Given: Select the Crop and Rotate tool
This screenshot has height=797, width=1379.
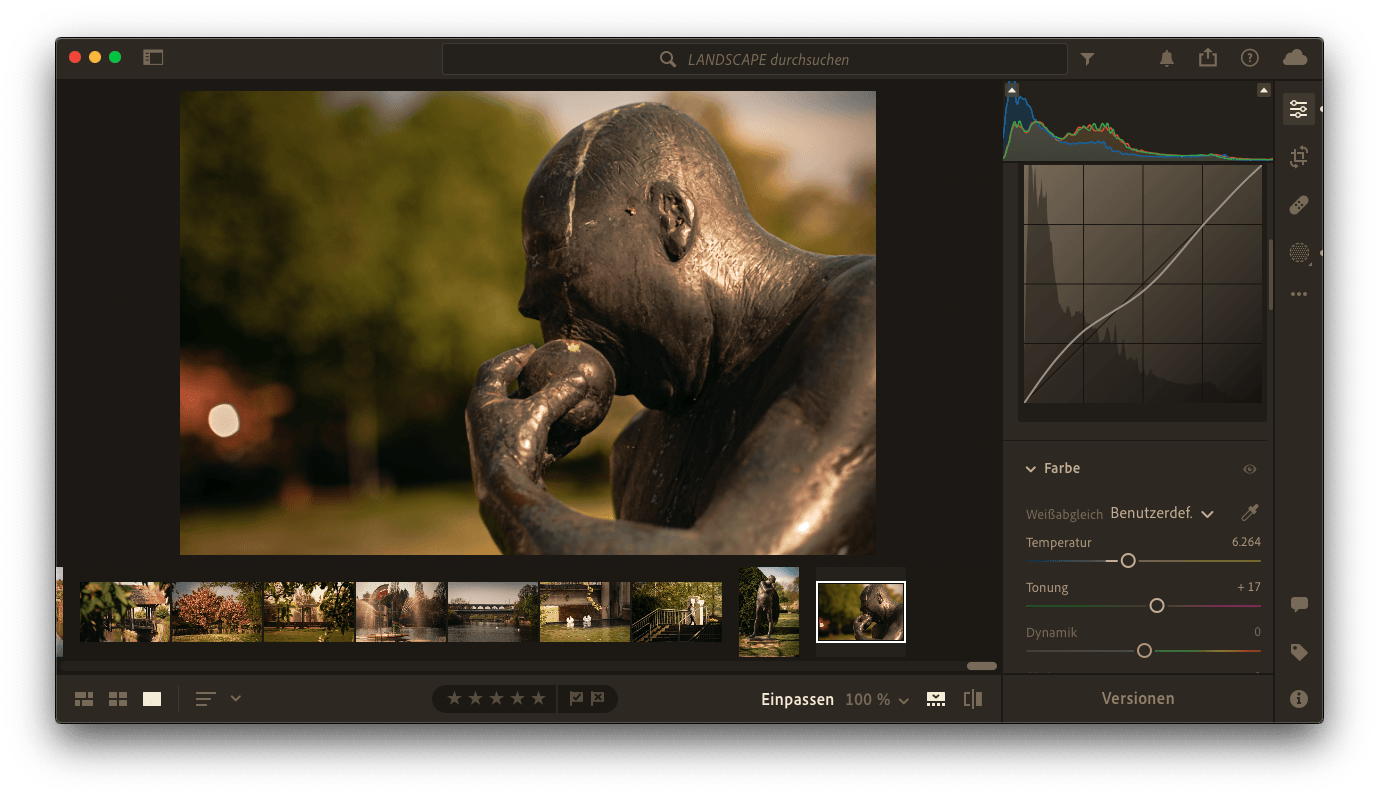Looking at the screenshot, I should (1298, 157).
